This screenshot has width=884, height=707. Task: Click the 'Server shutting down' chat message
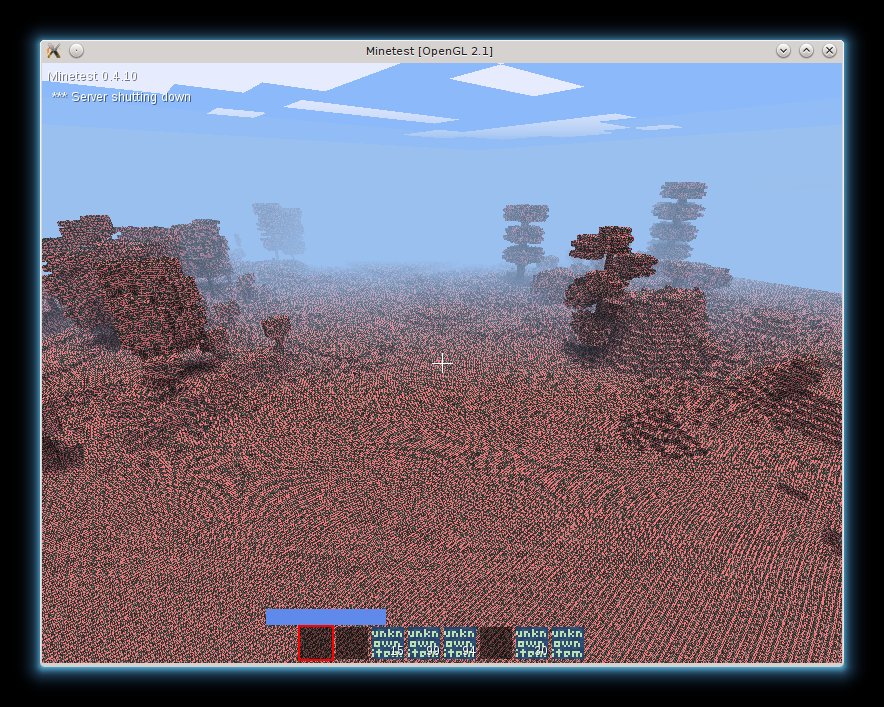coord(121,97)
